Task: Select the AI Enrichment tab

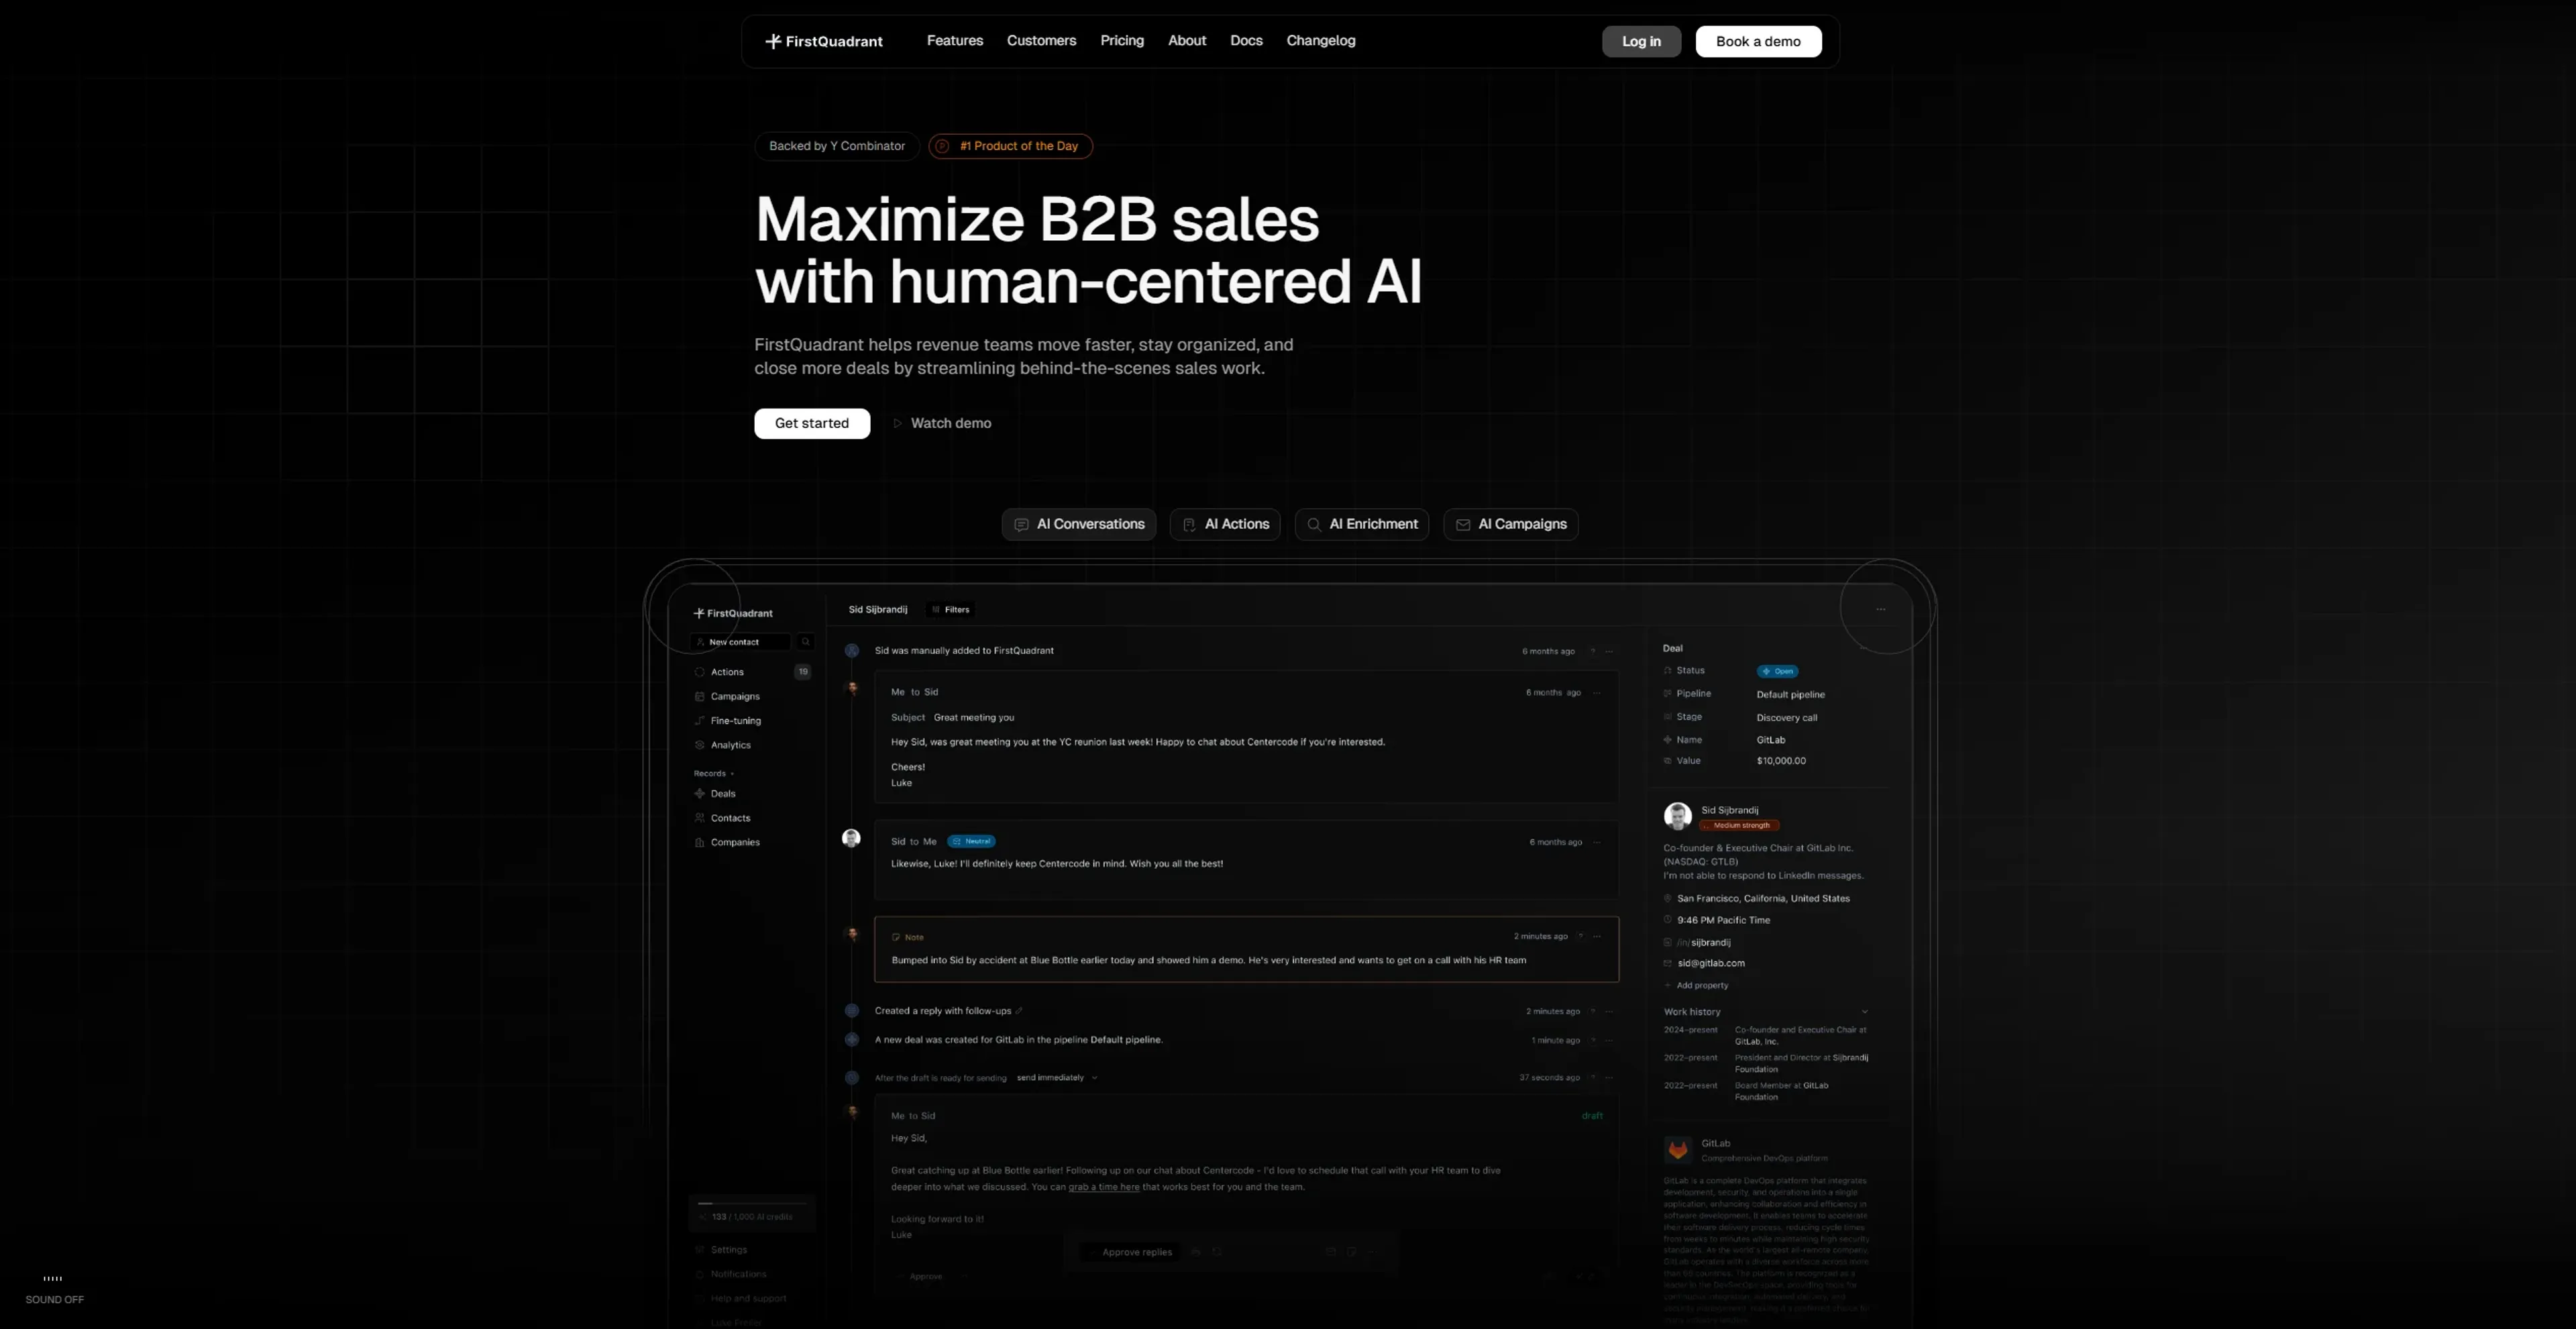Action: pos(1361,524)
